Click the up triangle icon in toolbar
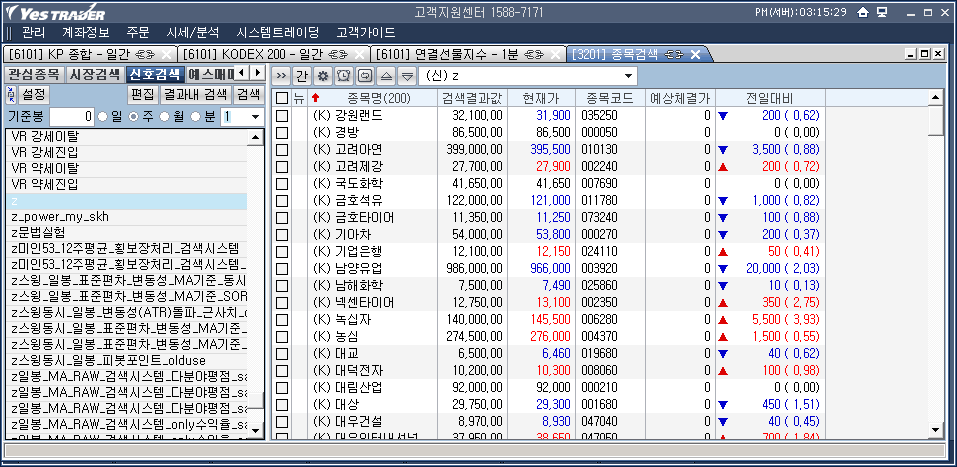Image resolution: width=957 pixels, height=467 pixels. pyautogui.click(x=386, y=76)
